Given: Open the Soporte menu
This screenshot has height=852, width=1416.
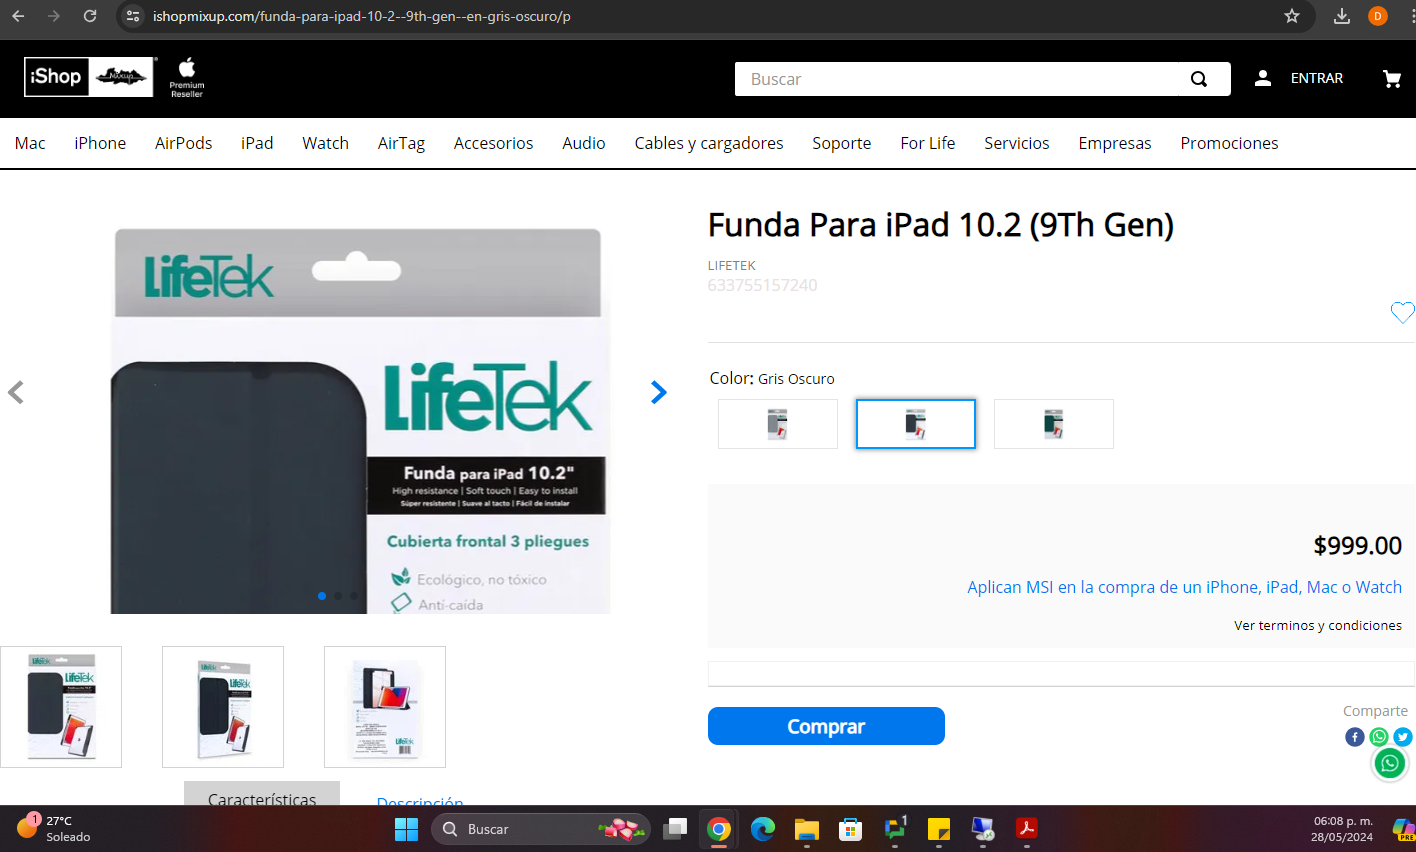Looking at the screenshot, I should click(x=842, y=143).
